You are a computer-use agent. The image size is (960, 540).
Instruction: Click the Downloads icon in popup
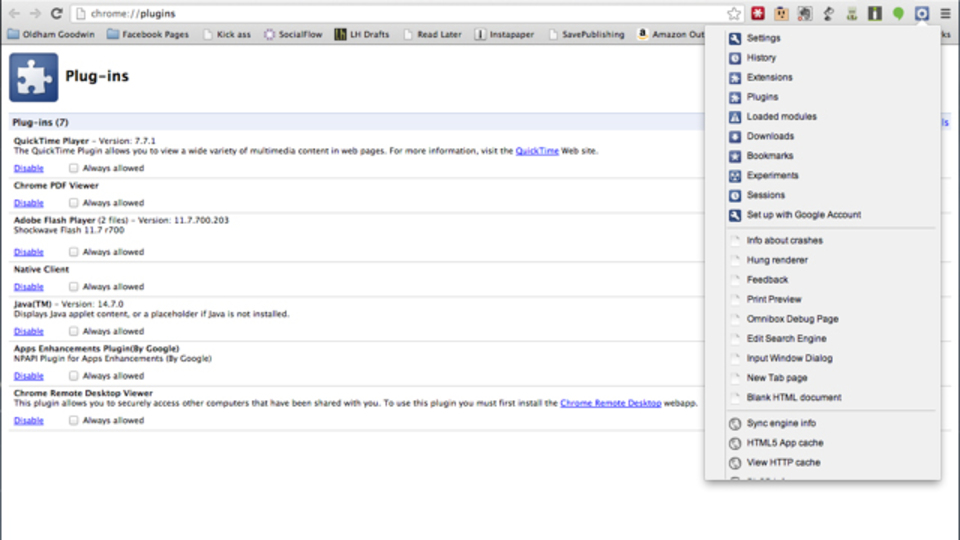tap(735, 137)
